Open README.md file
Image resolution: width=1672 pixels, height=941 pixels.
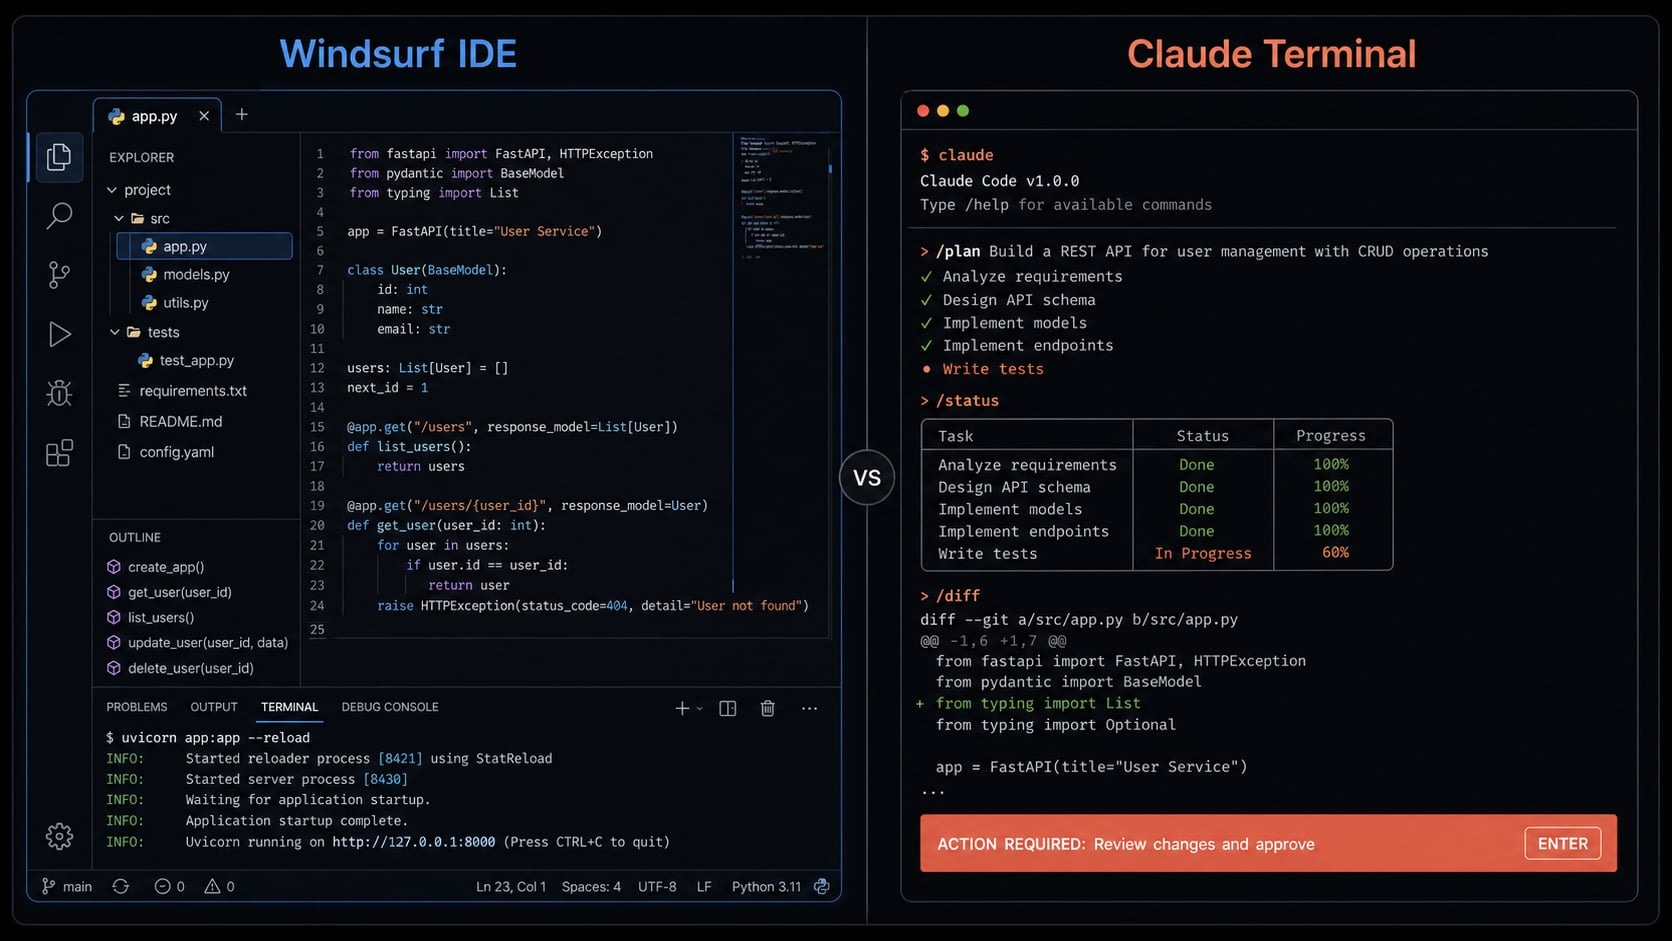coord(169,422)
